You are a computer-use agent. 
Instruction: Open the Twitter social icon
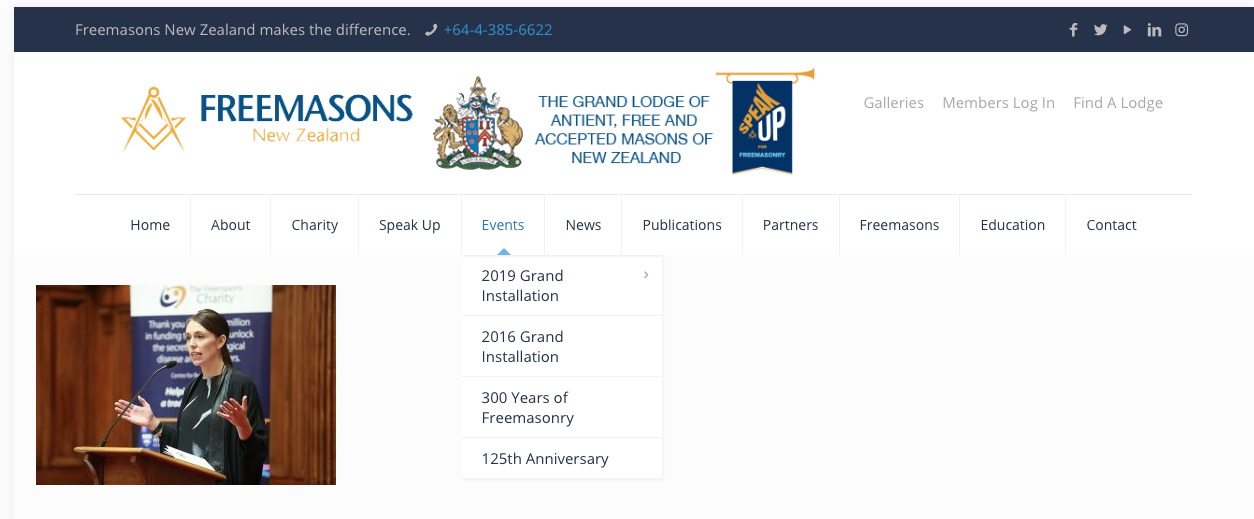(1100, 30)
